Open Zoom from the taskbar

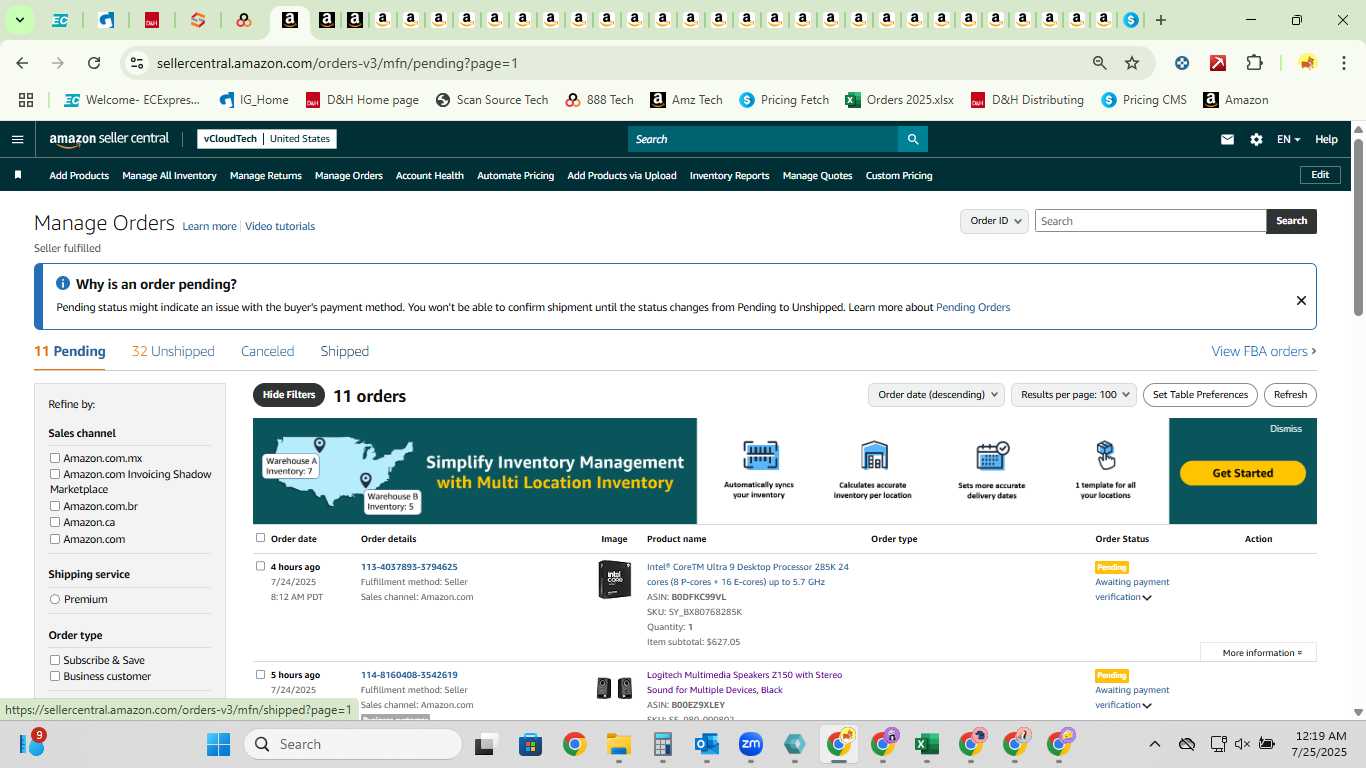point(751,744)
